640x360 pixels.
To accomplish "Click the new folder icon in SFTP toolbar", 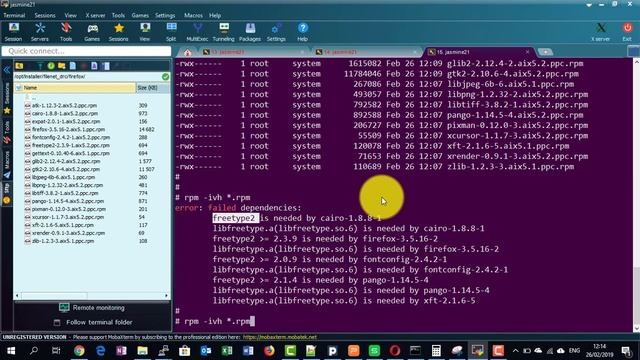I will click(x=62, y=66).
